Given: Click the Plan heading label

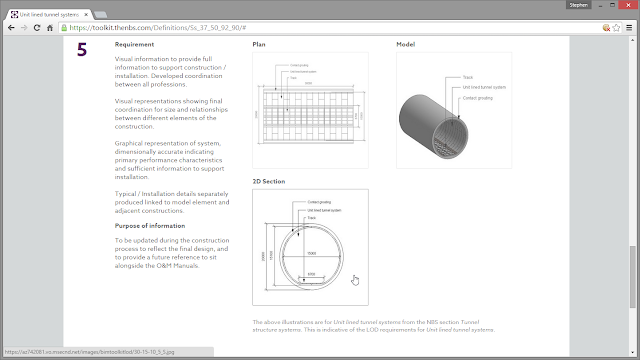Looking at the screenshot, I should click(259, 44).
